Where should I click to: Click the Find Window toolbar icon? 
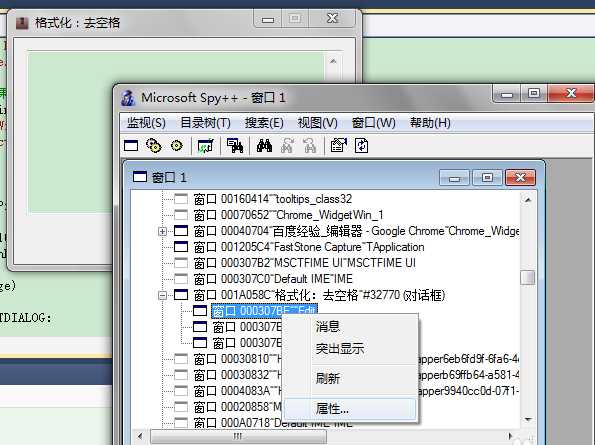[235, 146]
